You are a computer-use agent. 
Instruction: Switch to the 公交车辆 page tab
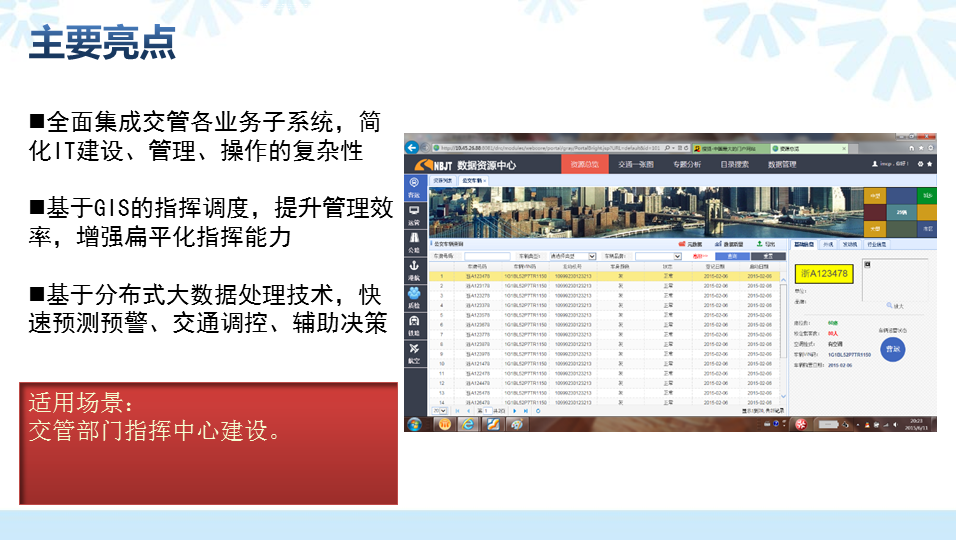pos(472,181)
